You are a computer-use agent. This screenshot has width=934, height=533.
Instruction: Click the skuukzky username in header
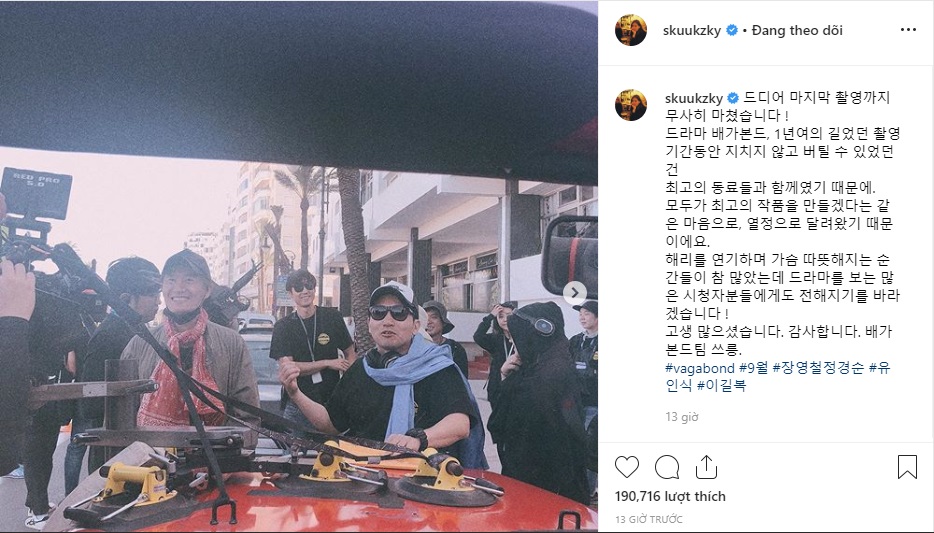click(x=692, y=30)
